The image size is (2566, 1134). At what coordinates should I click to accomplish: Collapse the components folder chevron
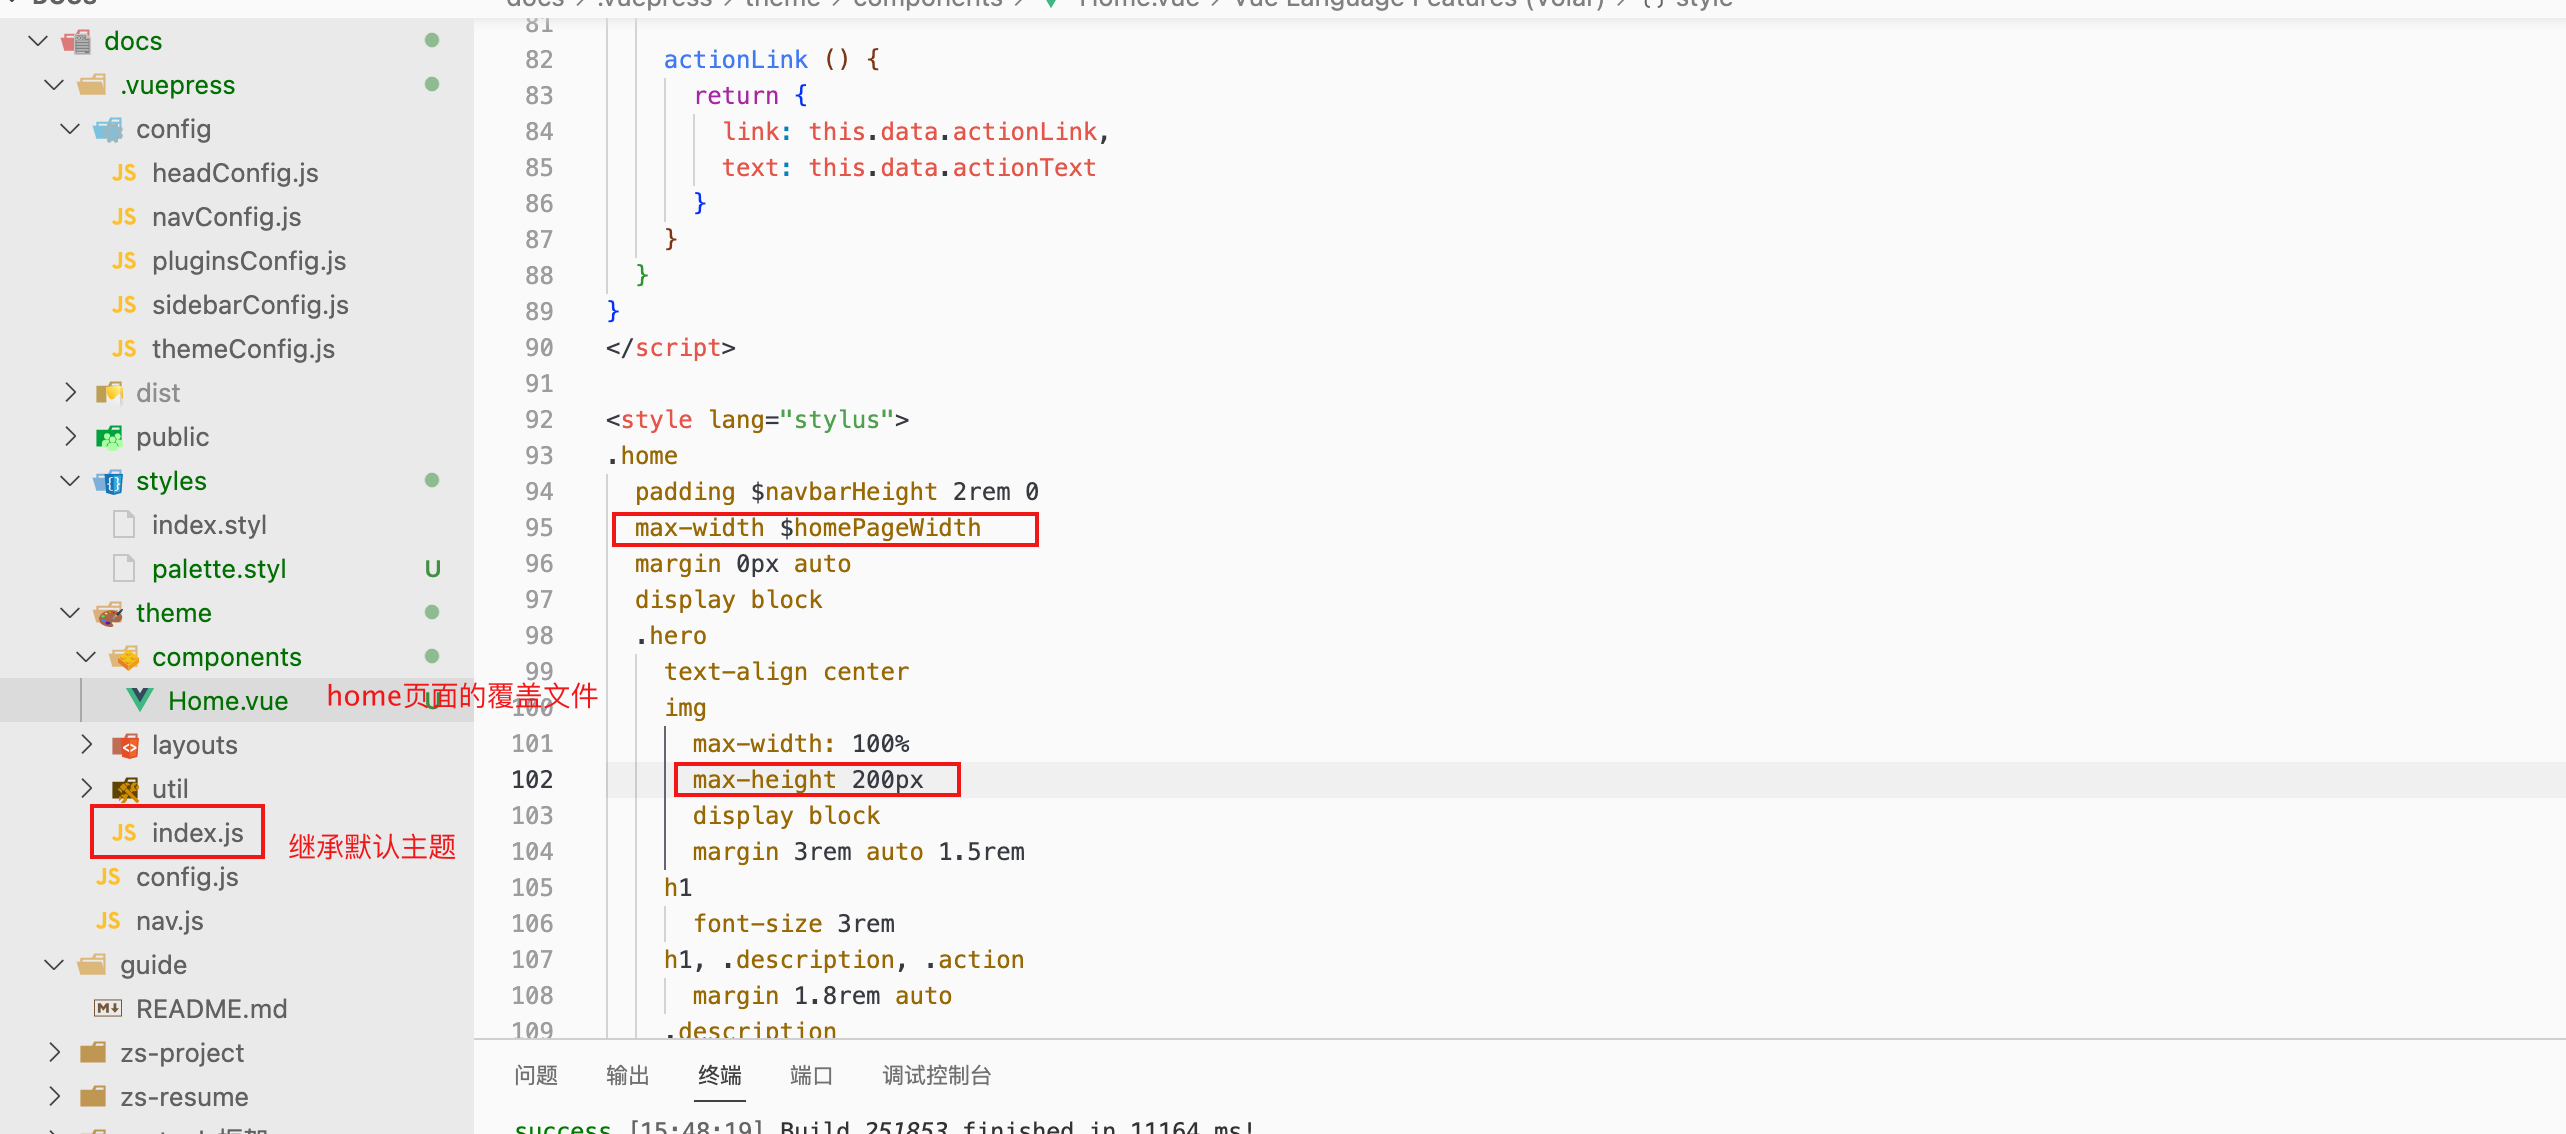pos(86,657)
